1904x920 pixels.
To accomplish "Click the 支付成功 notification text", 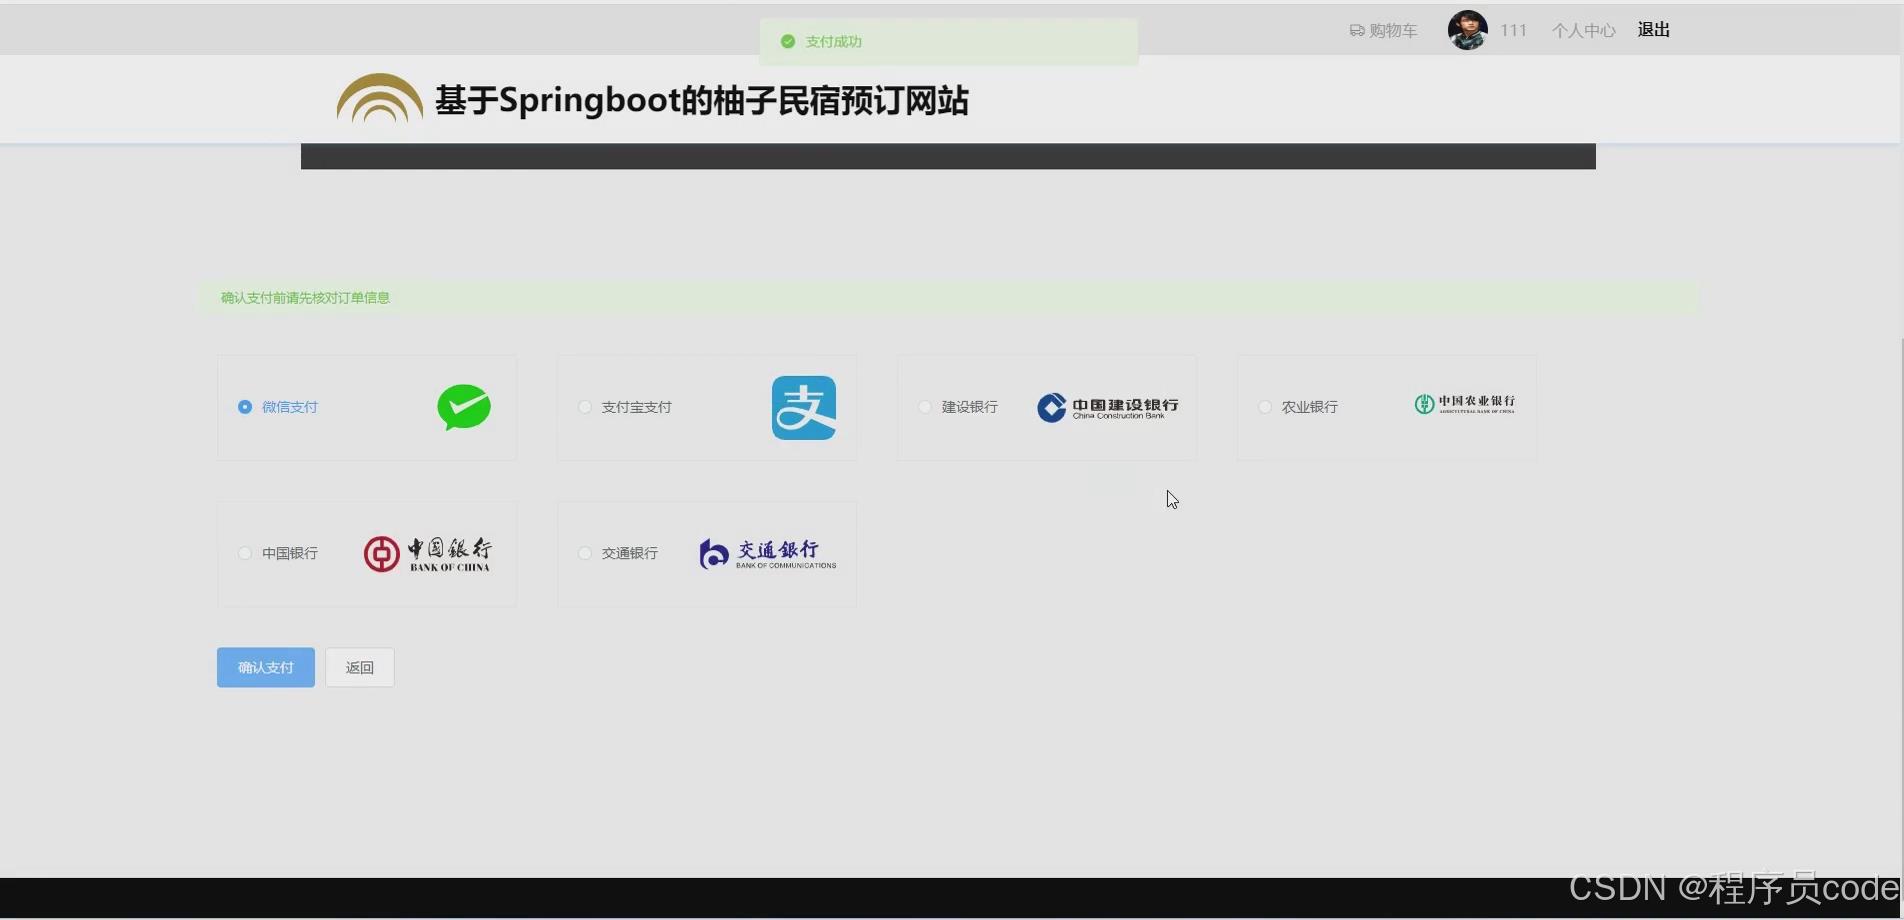I will [834, 42].
